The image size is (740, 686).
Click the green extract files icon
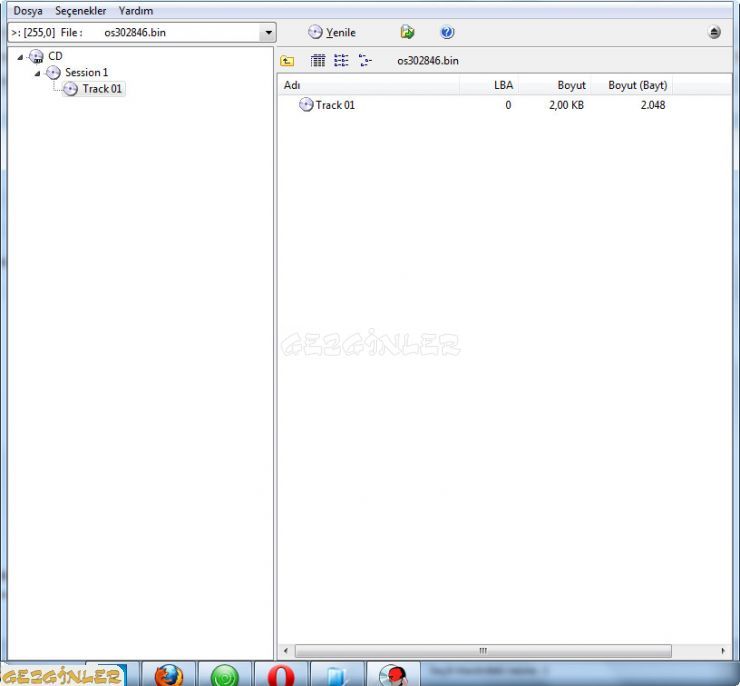(x=407, y=32)
